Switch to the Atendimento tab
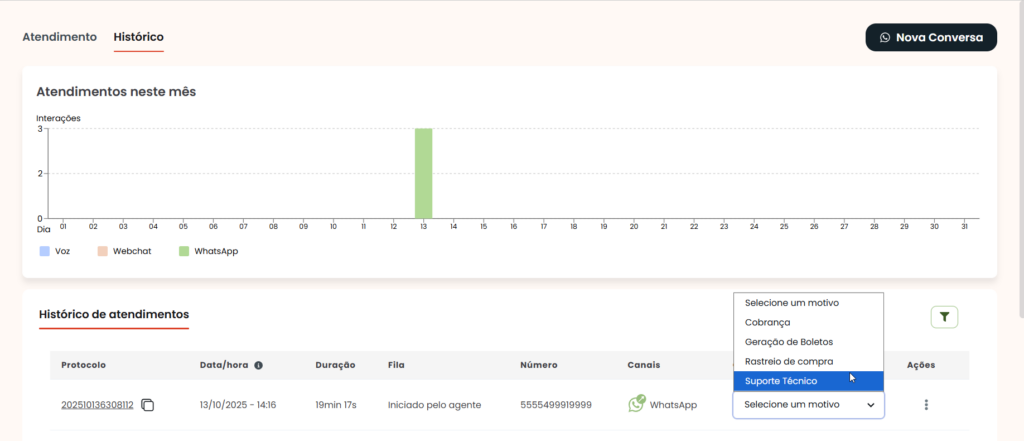This screenshot has width=1024, height=441. click(60, 37)
